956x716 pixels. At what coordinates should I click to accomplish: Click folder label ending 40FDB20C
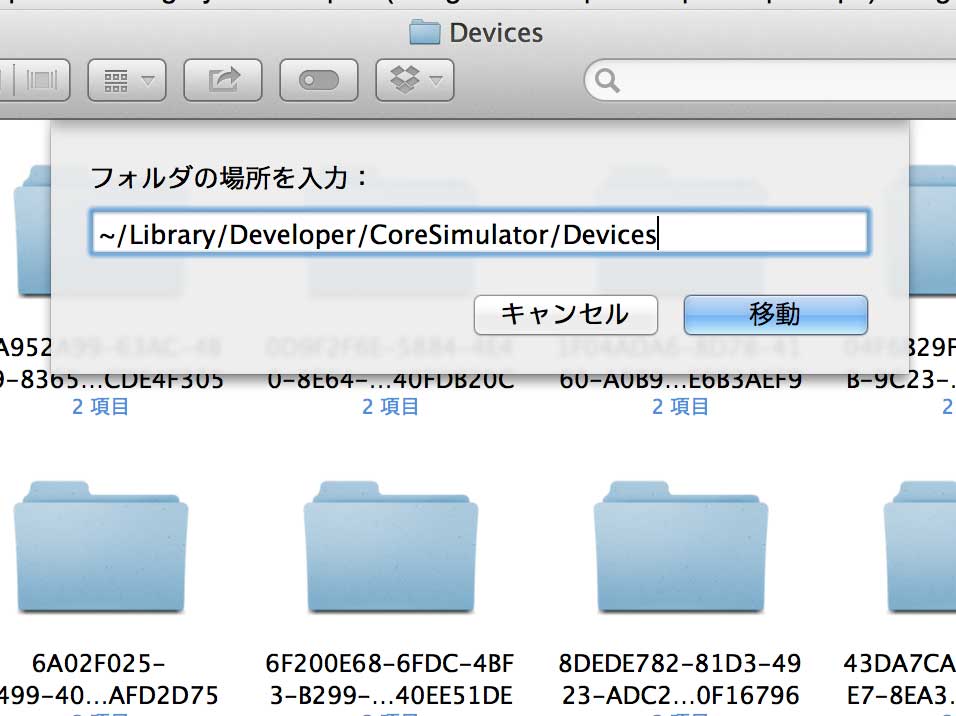point(391,380)
